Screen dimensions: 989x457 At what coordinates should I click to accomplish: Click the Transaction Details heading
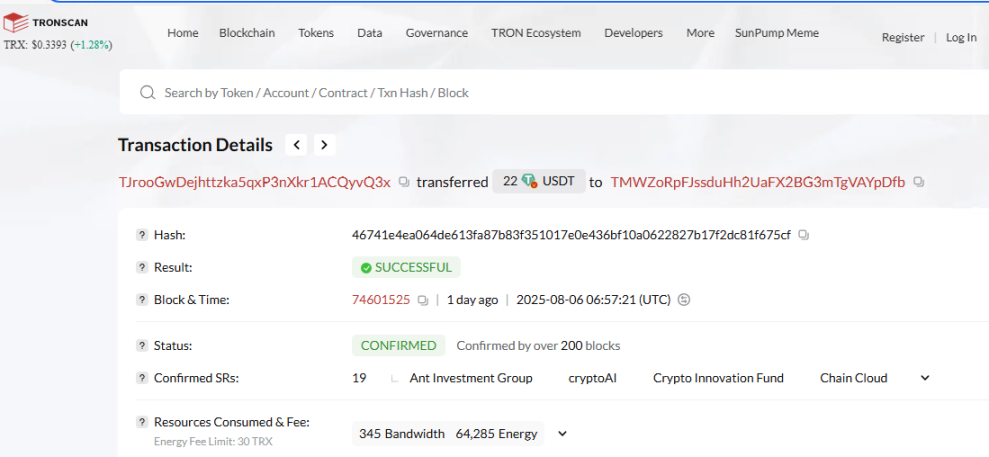(196, 145)
